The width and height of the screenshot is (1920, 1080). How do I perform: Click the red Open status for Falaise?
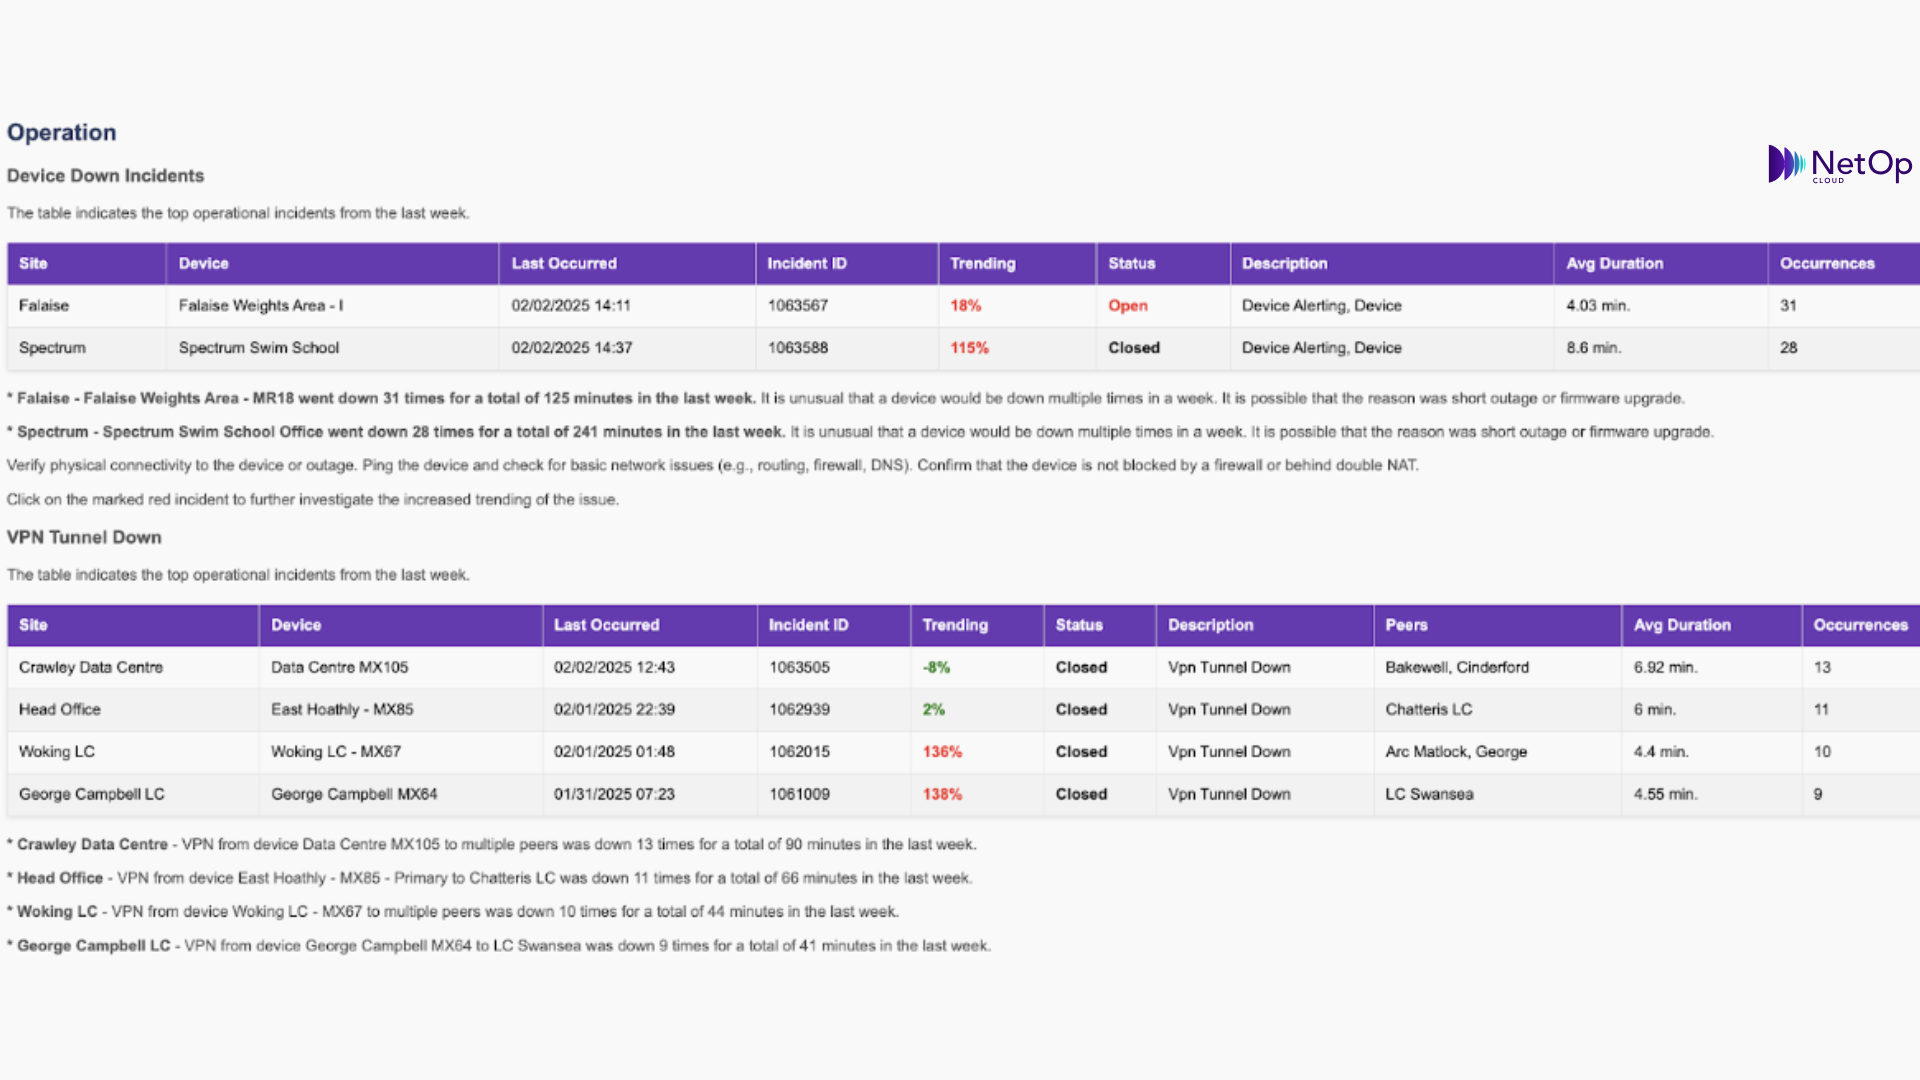tap(1127, 306)
